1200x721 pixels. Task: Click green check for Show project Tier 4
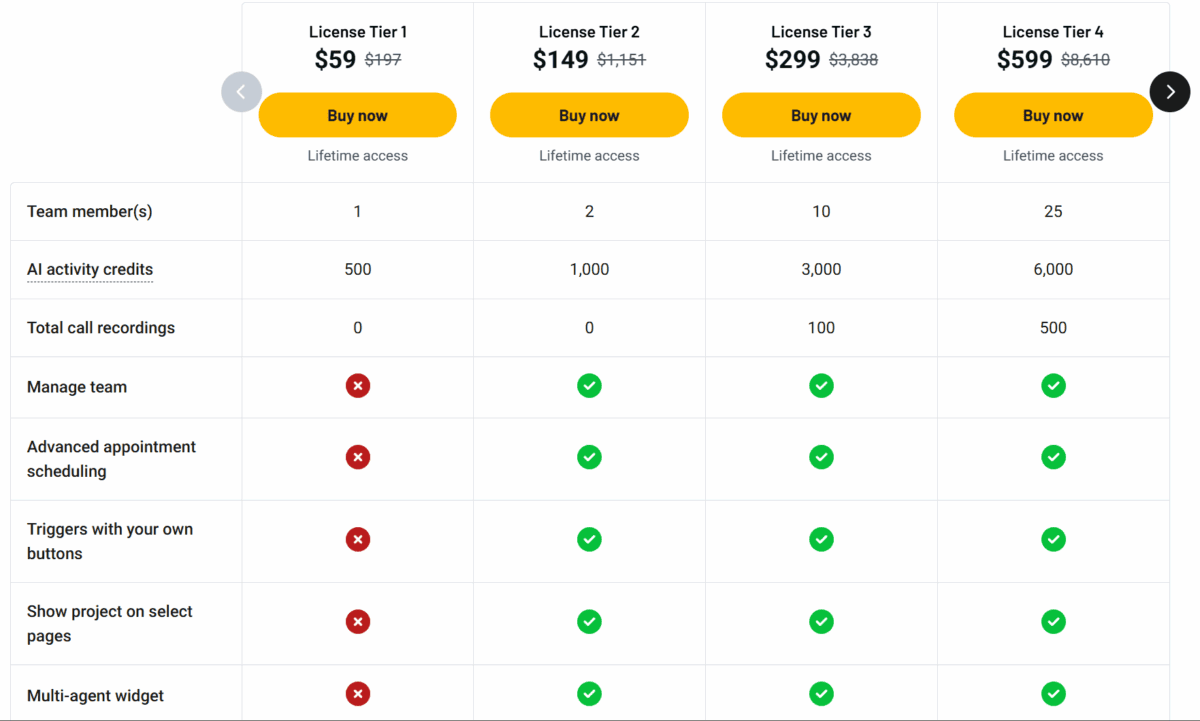coord(1053,622)
